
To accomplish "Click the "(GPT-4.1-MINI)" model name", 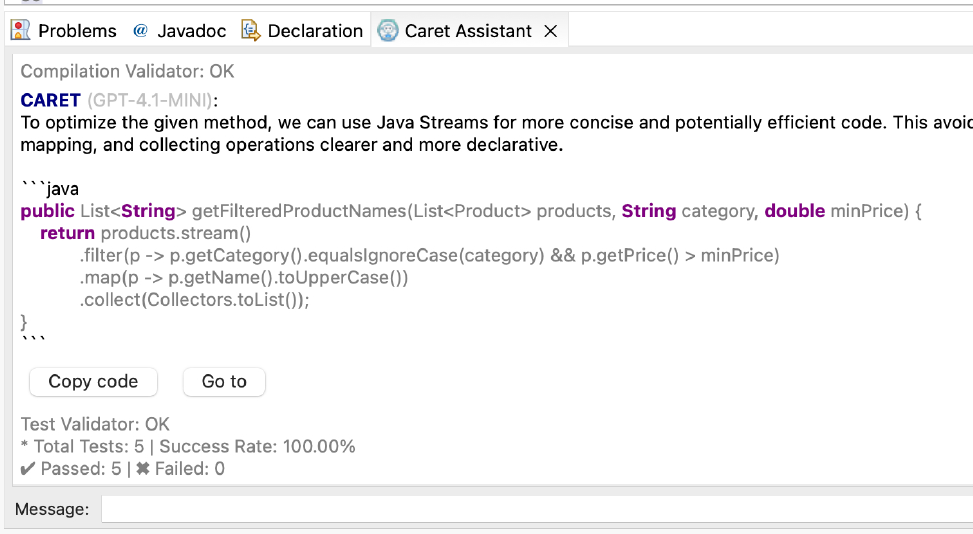I will coord(150,100).
